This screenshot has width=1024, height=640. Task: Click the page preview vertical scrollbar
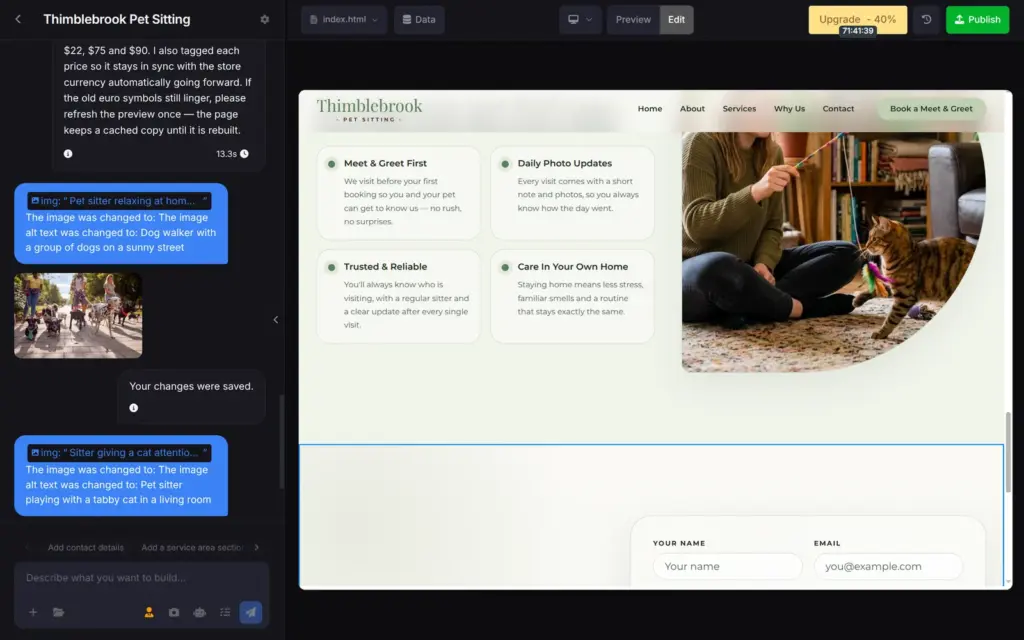pos(1008,452)
